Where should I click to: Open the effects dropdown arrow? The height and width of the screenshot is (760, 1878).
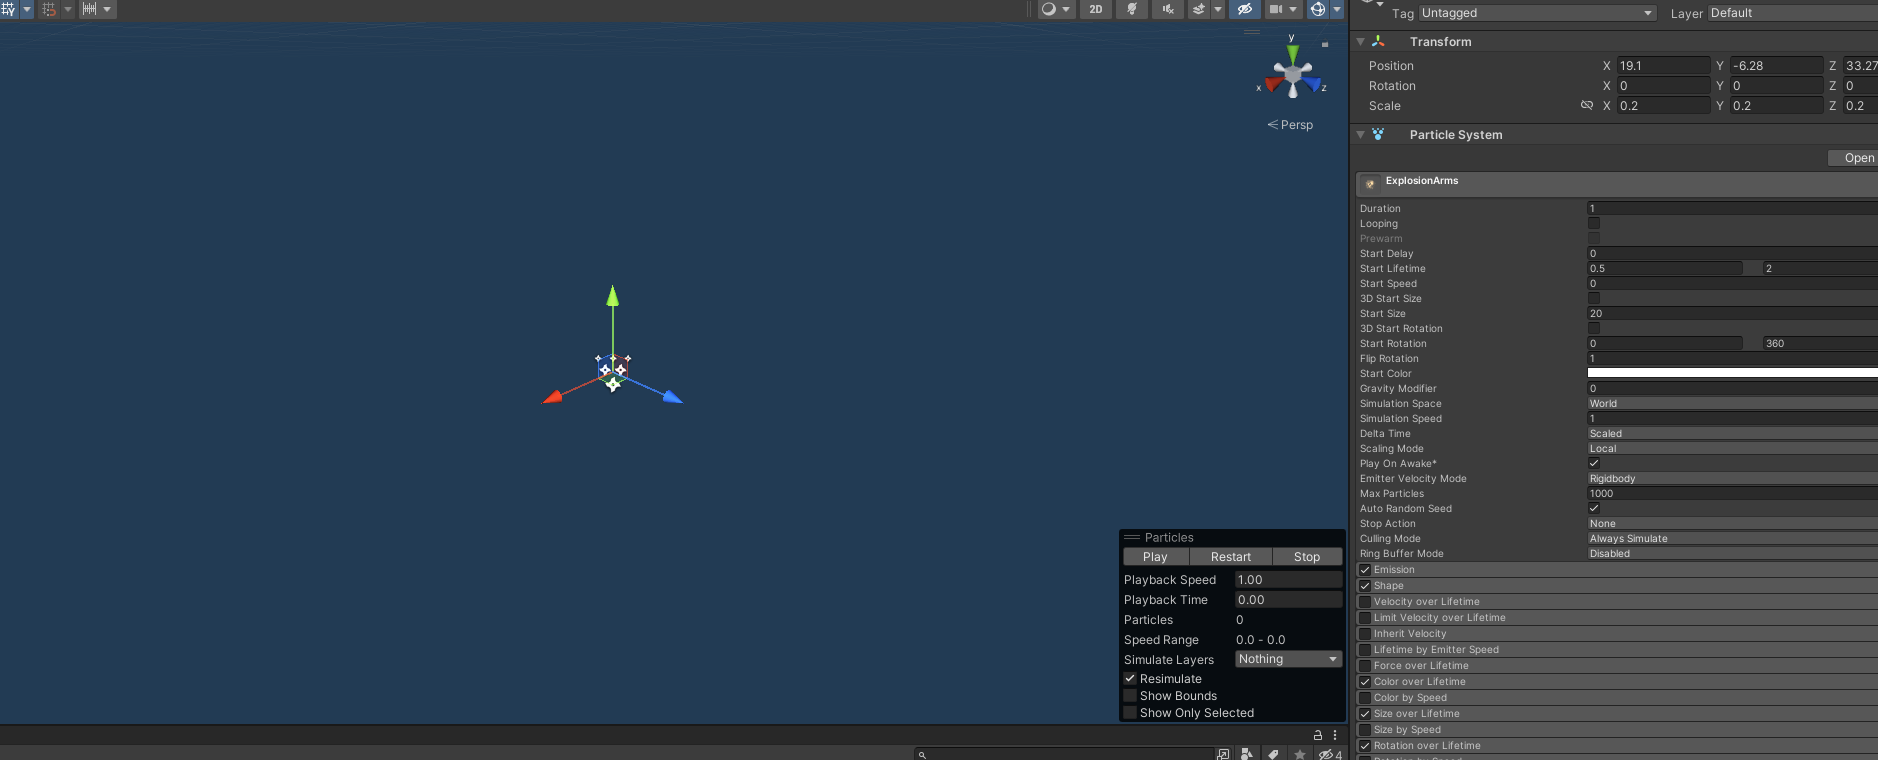(x=1217, y=9)
